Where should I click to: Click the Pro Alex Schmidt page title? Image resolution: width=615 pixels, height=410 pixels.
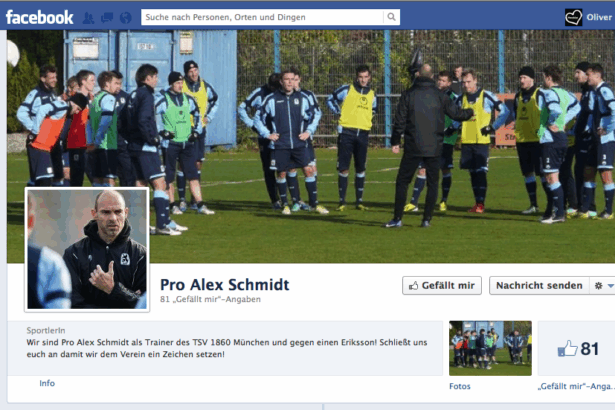pos(225,284)
